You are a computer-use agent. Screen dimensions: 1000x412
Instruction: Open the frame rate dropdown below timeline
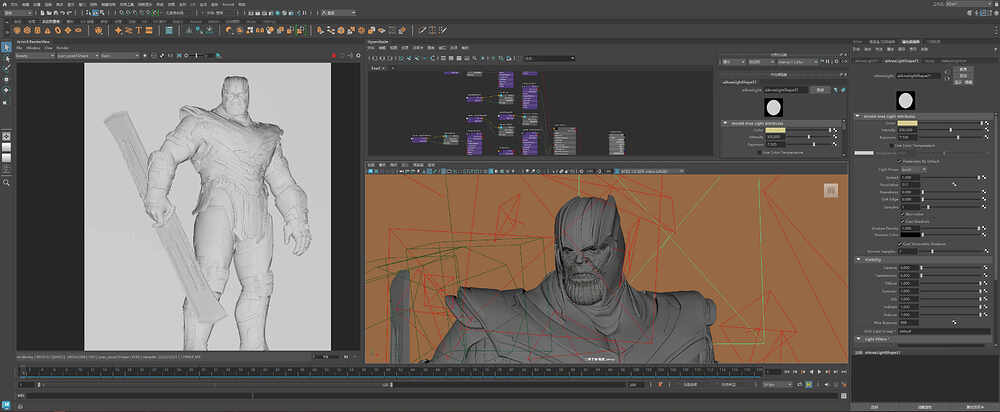pos(777,385)
